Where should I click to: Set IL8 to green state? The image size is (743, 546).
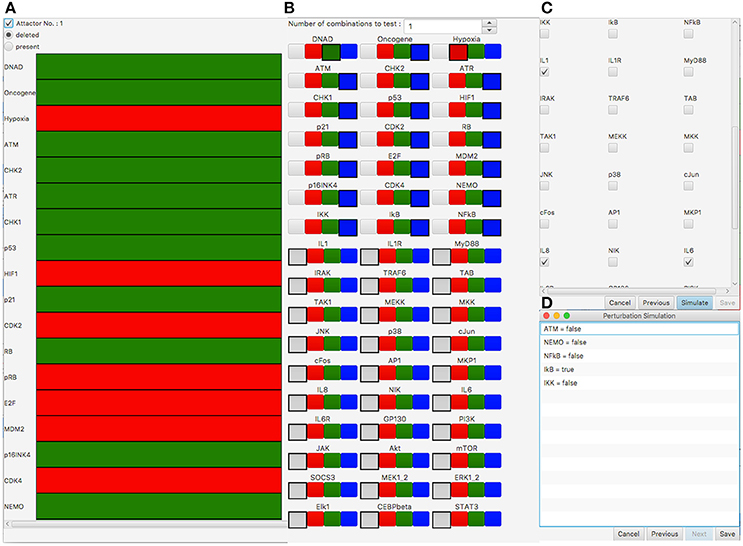[332, 402]
